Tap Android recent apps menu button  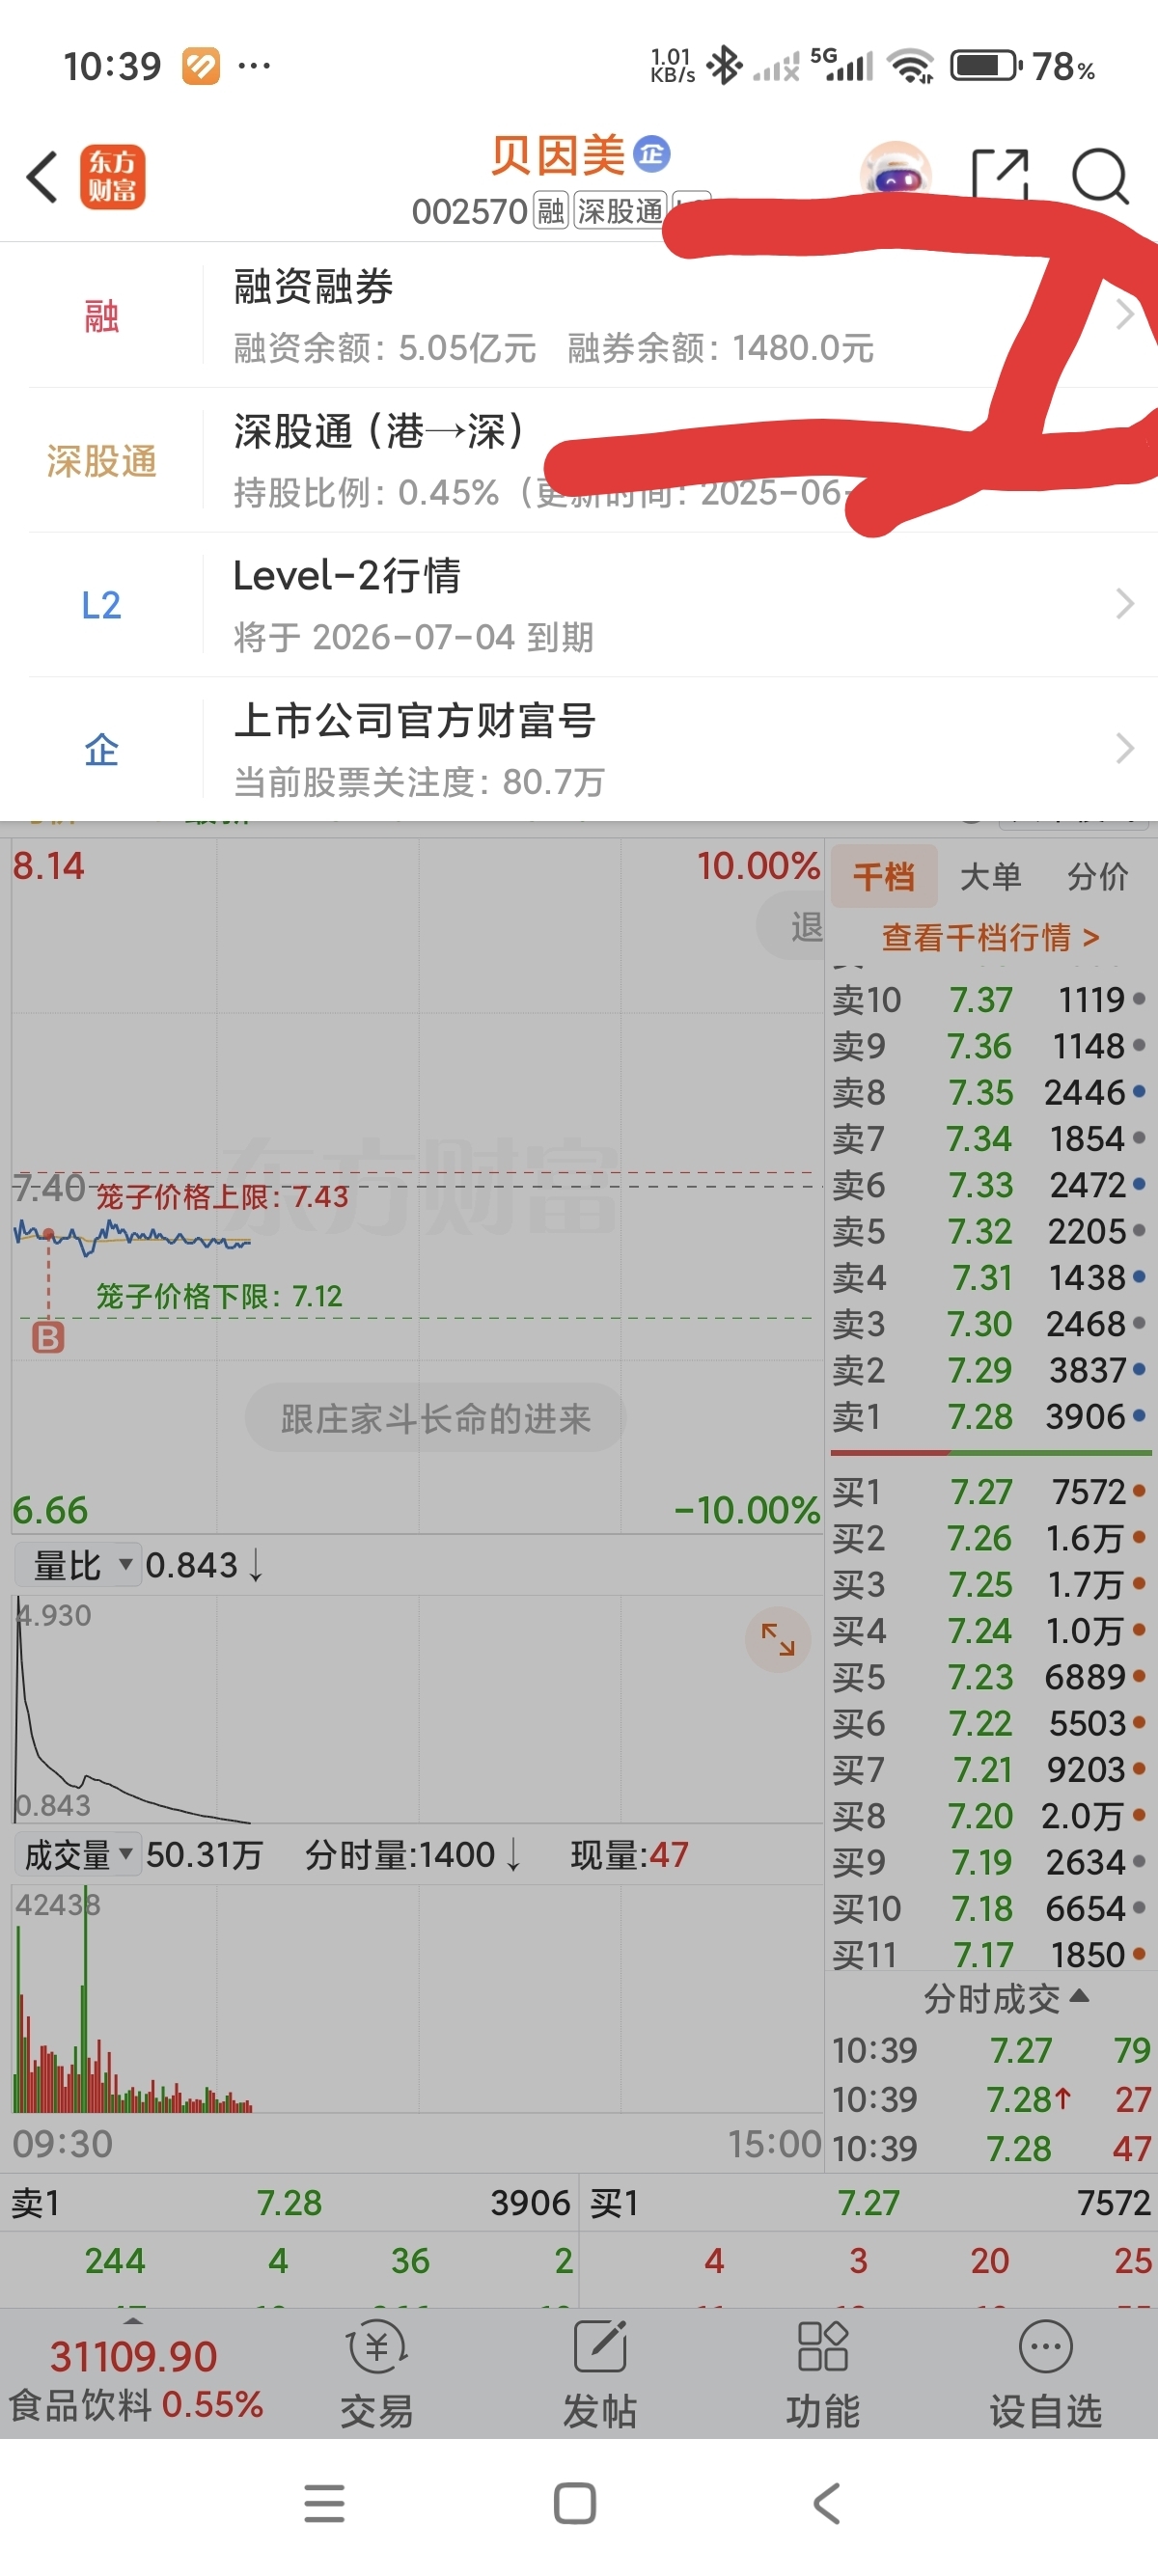click(324, 2503)
